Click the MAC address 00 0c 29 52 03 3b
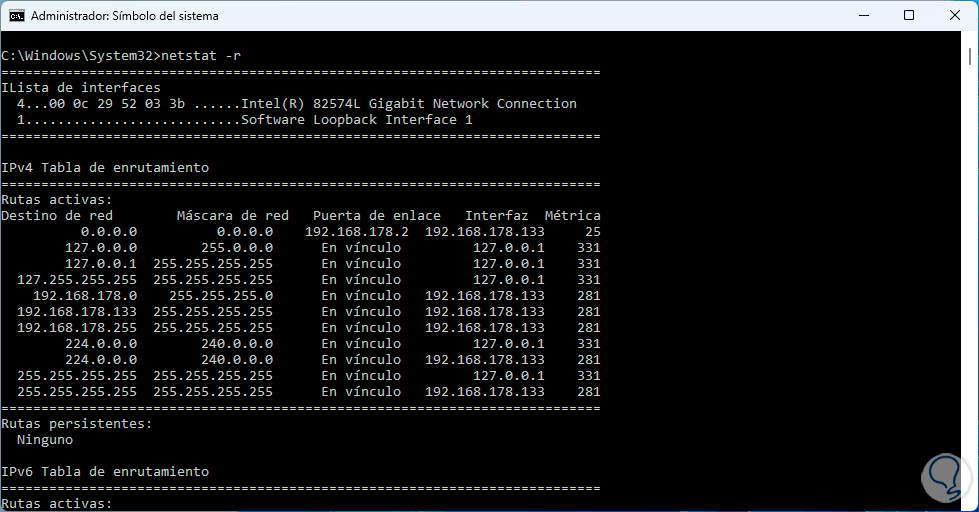Viewport: 979px width, 512px height. 117,104
